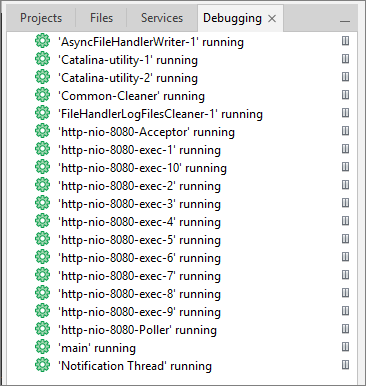Click the gear icon of AsyncFileHandlerWriter-1 thread
The image size is (366, 386).
42,42
